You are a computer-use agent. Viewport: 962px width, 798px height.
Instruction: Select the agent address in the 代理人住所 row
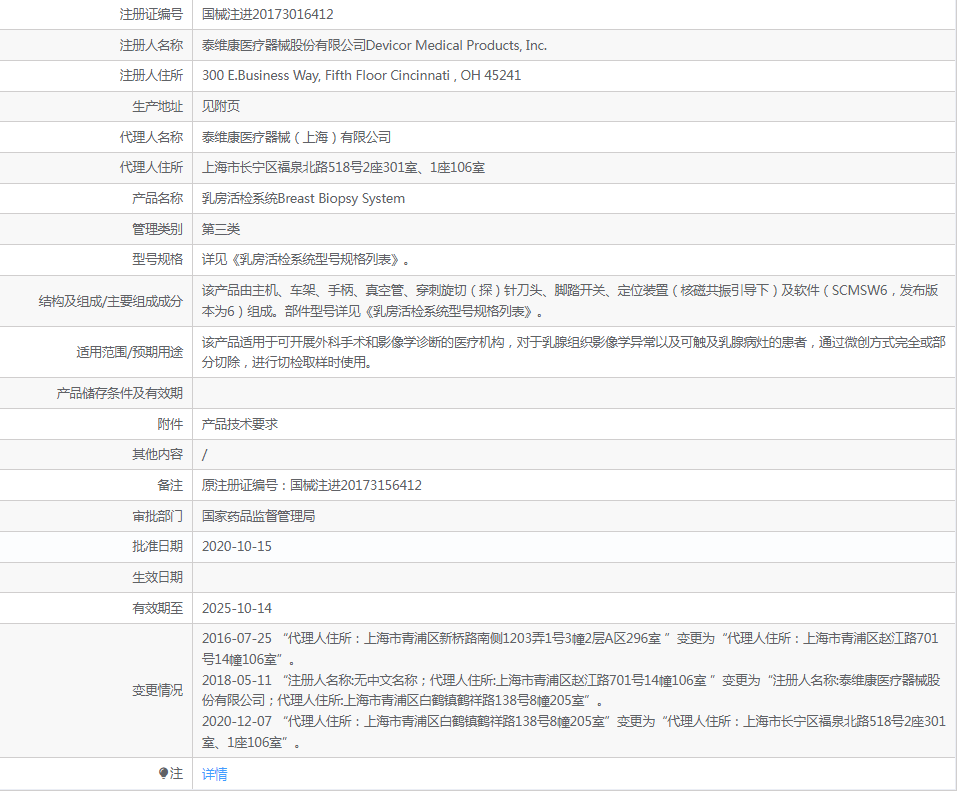pyautogui.click(x=344, y=167)
